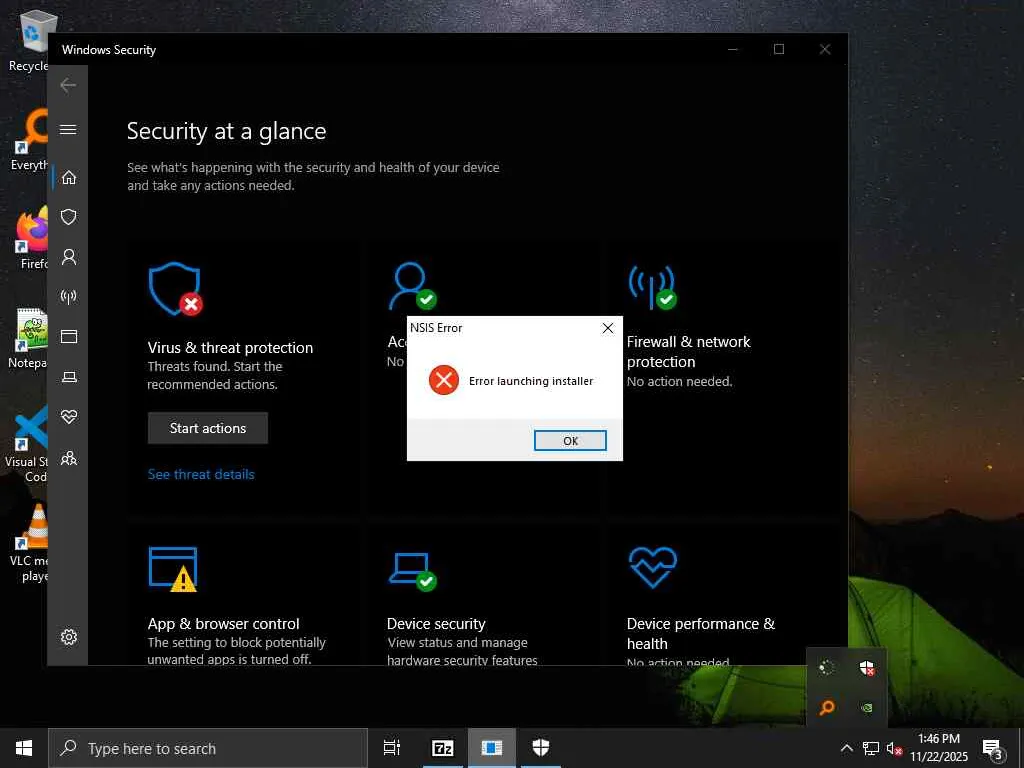Viewport: 1024px width, 768px height.
Task: Click the Threats found status text
Action: click(x=214, y=376)
